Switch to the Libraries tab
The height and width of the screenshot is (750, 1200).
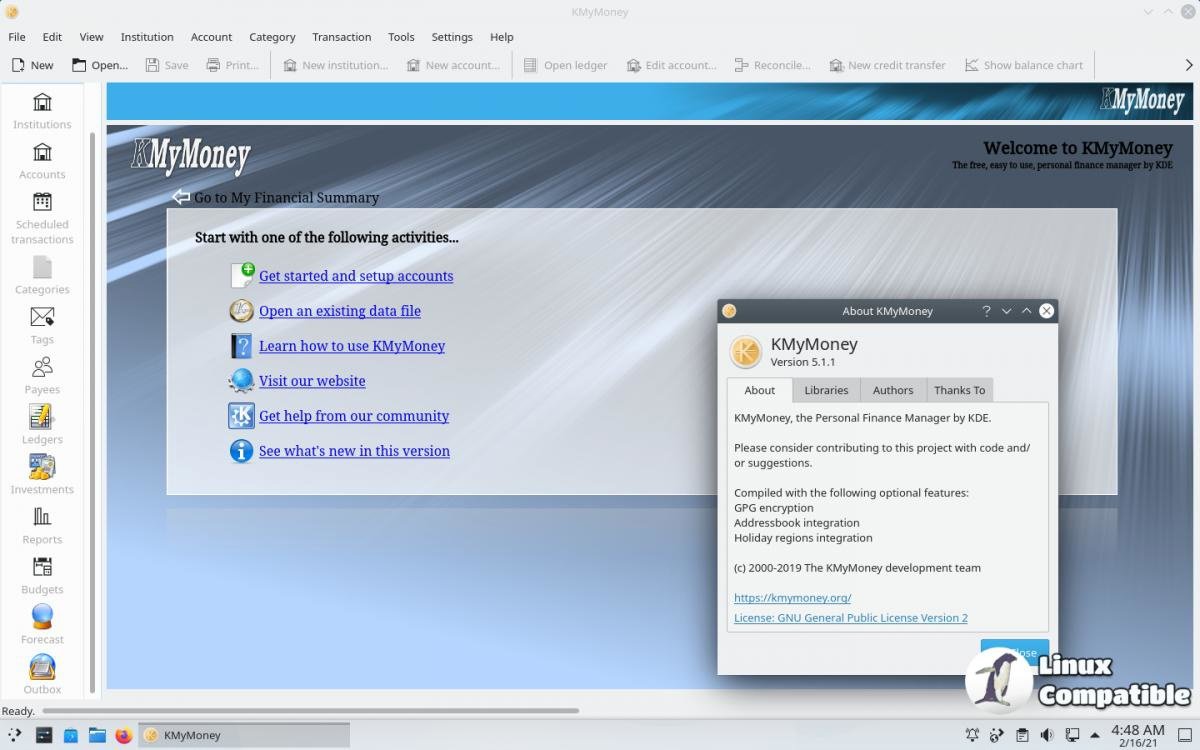(x=826, y=390)
